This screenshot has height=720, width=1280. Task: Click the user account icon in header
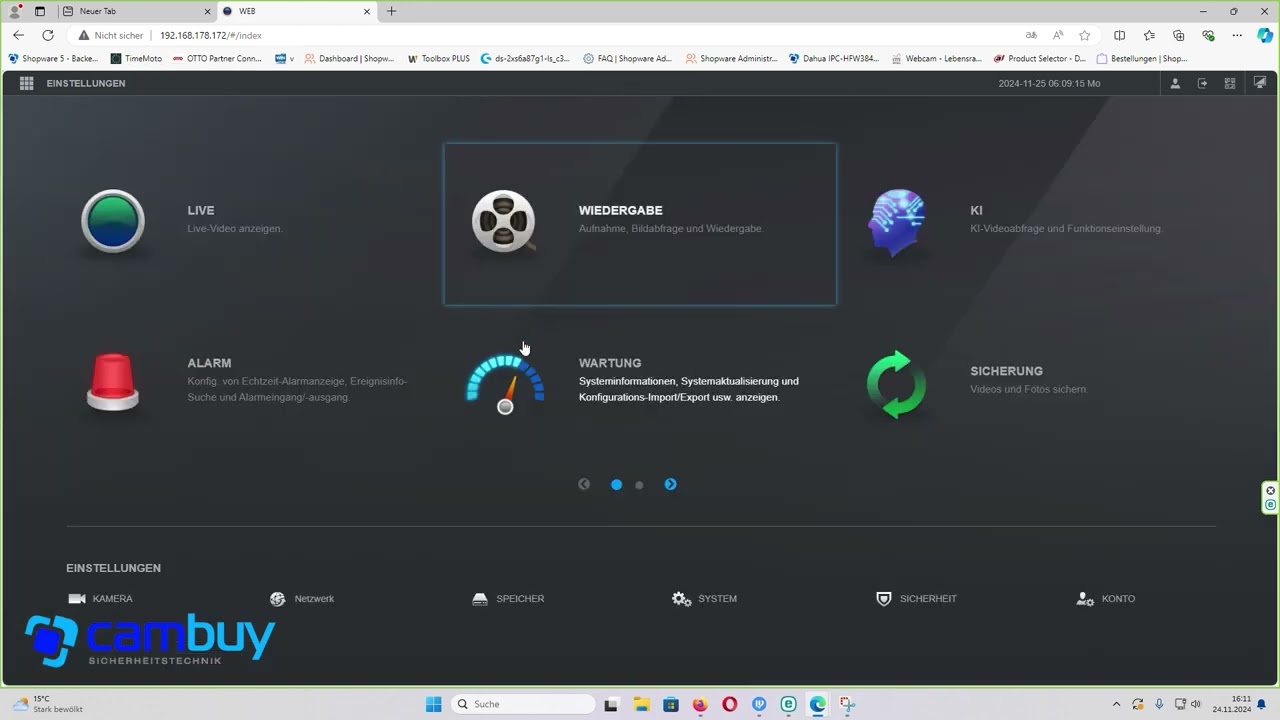coord(1176,83)
